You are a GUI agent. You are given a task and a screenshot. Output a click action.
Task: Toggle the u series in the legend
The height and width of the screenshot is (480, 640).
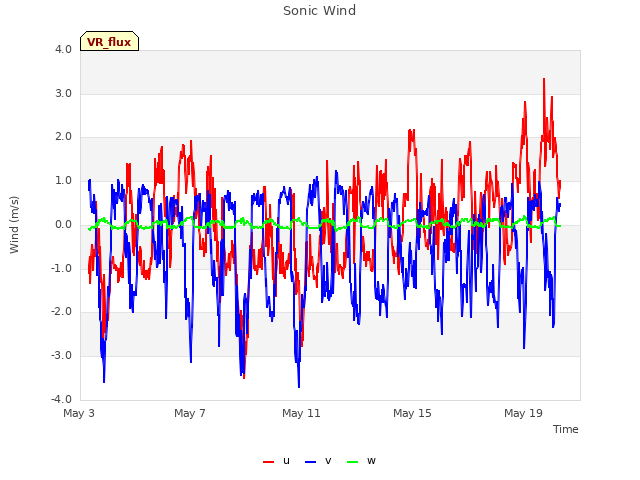pyautogui.click(x=277, y=461)
